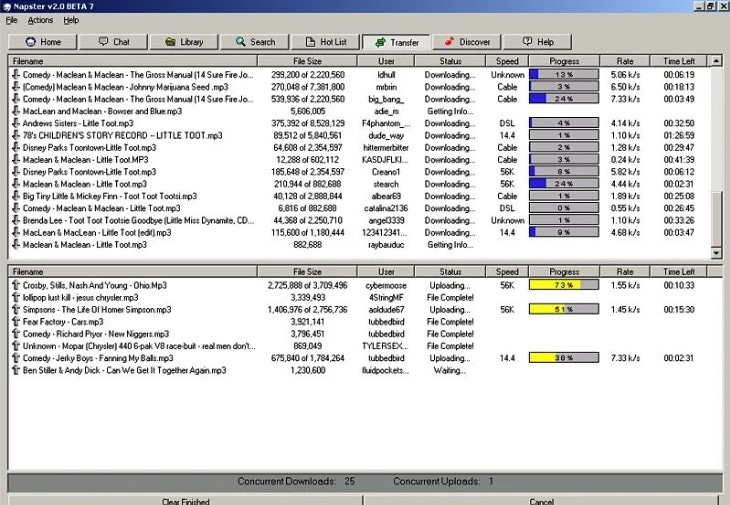Select user hittermerbitter in downloads
The image size is (730, 505).
pos(386,148)
